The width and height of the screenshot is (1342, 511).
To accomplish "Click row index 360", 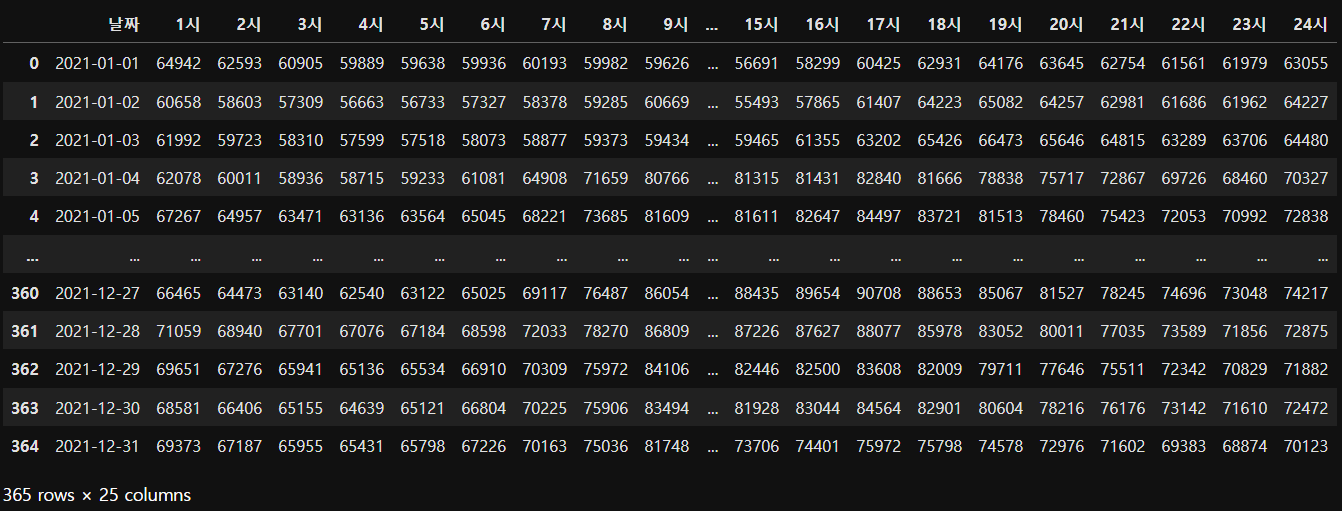I will [24, 293].
